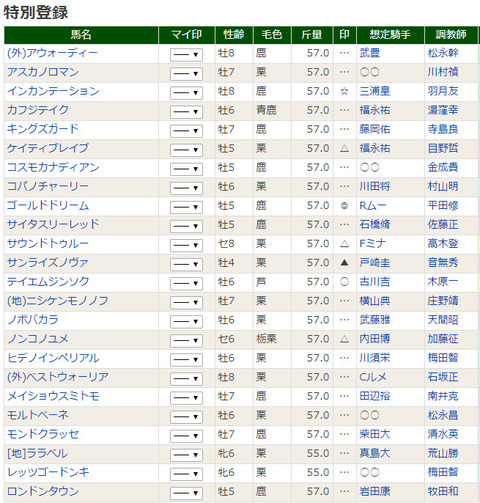480x503 pixels.
Task: Open trainer 音無秀 profile link
Action: (x=443, y=262)
